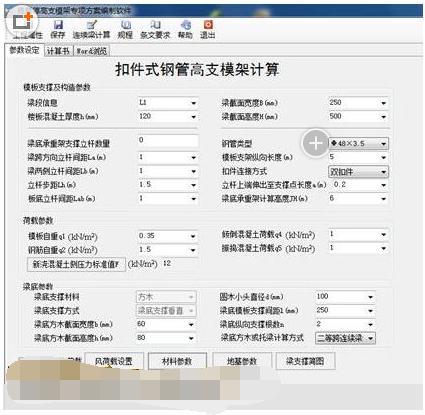The image size is (425, 415).
Task: Open the 钢筋自重q2 dropdown showing 1.5
Action: point(168,250)
